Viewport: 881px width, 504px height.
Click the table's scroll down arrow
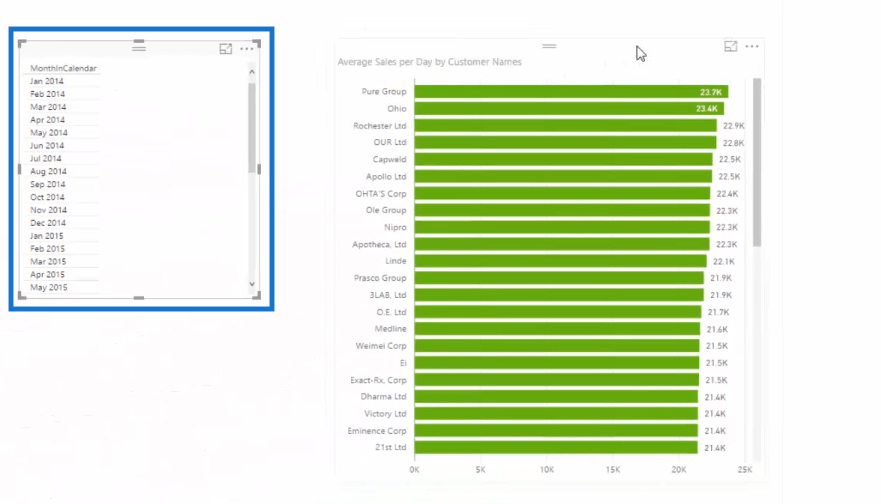pyautogui.click(x=252, y=284)
